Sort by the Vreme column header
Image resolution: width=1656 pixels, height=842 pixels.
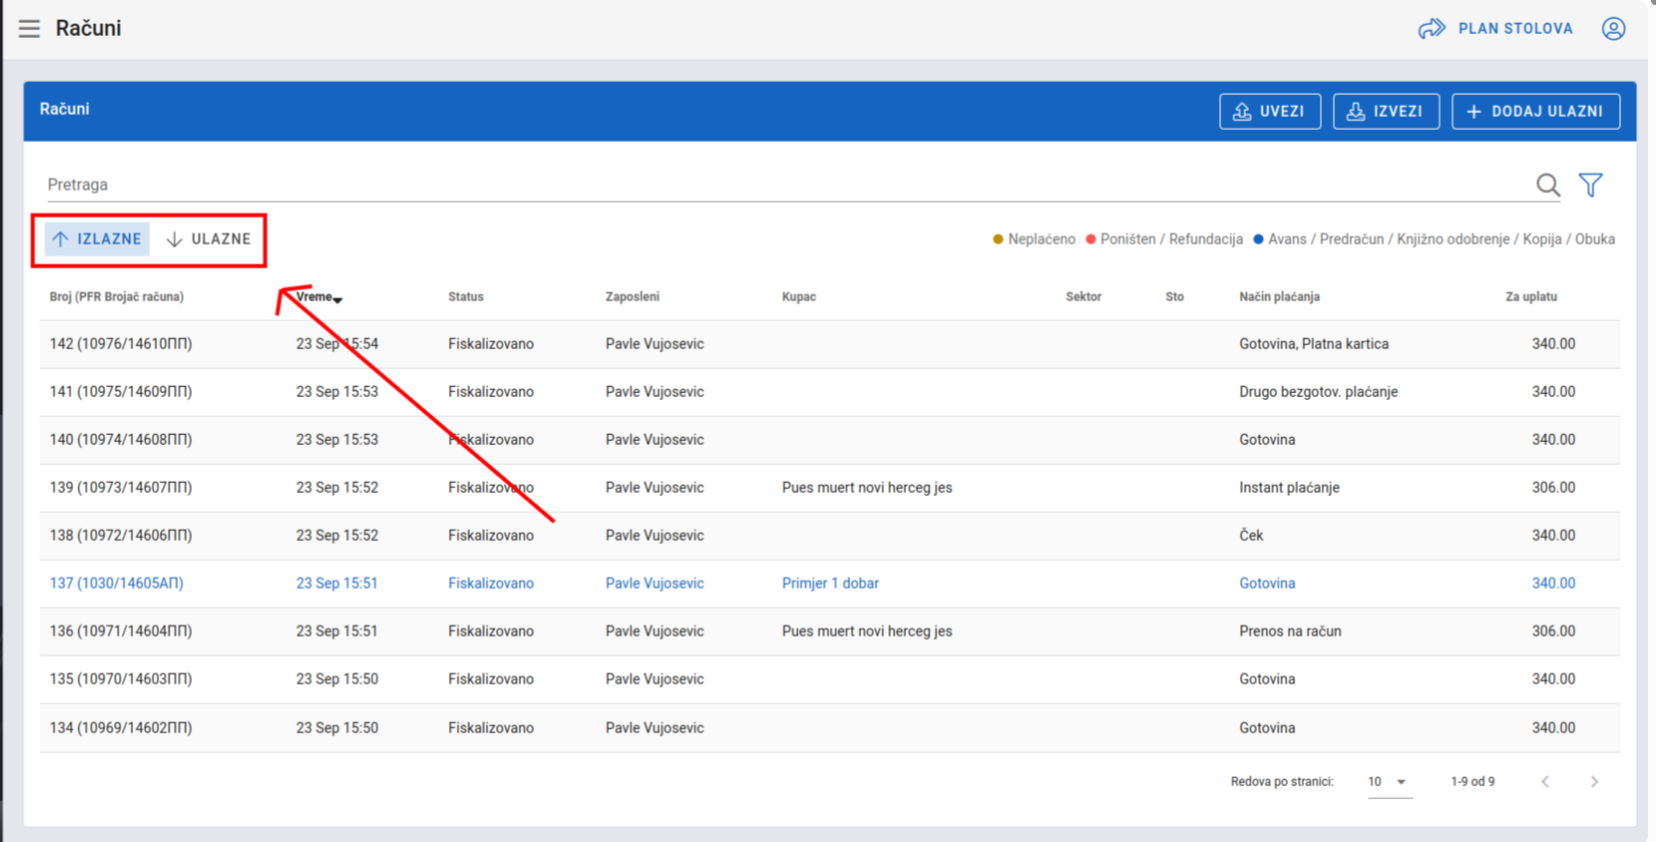coord(319,297)
